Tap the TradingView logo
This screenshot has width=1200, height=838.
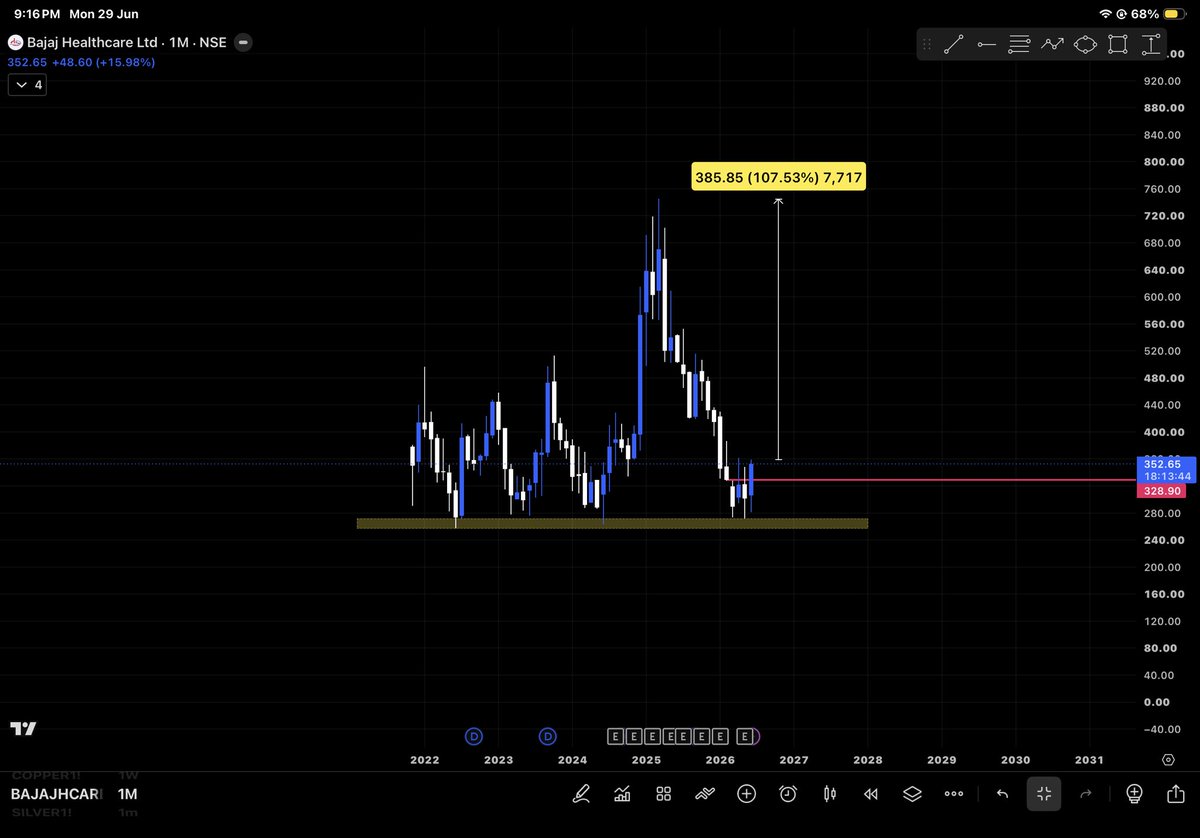pos(23,729)
